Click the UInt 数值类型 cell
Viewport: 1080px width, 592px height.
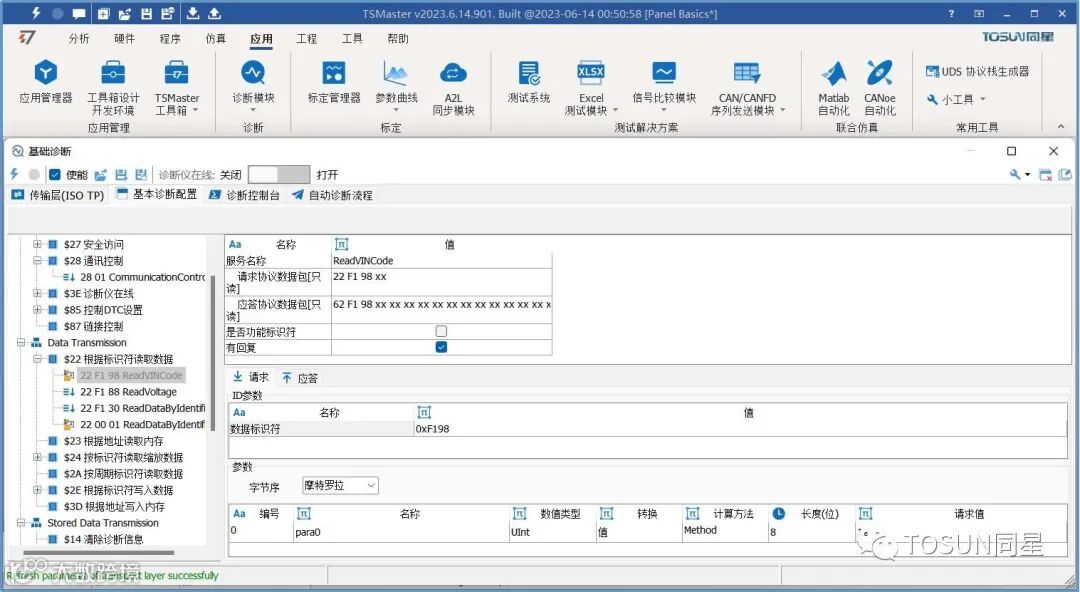(x=552, y=532)
